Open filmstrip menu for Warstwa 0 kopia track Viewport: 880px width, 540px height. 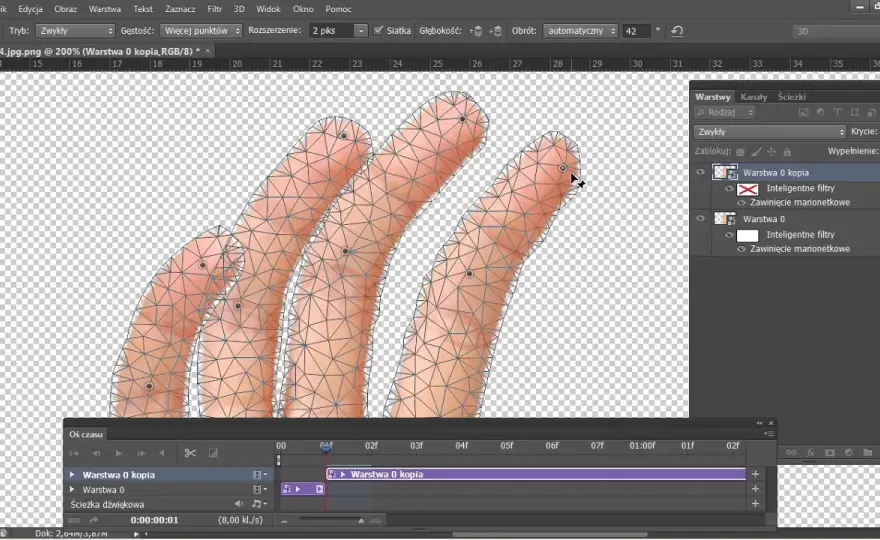point(259,474)
